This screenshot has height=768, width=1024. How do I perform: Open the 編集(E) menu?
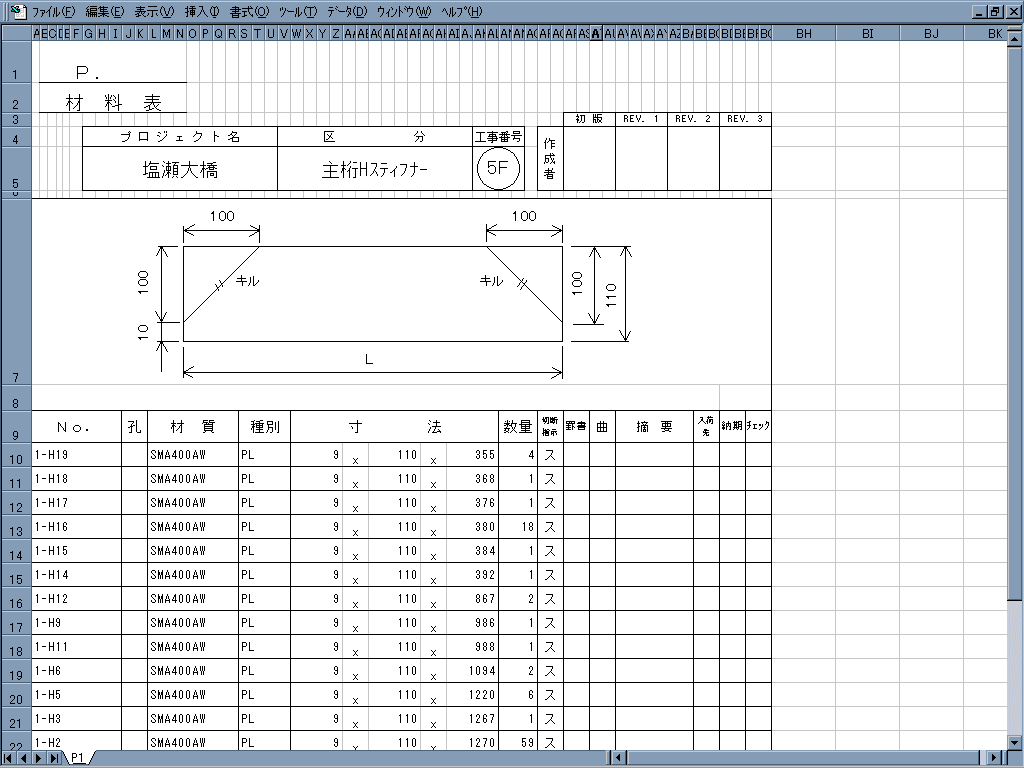pyautogui.click(x=104, y=12)
